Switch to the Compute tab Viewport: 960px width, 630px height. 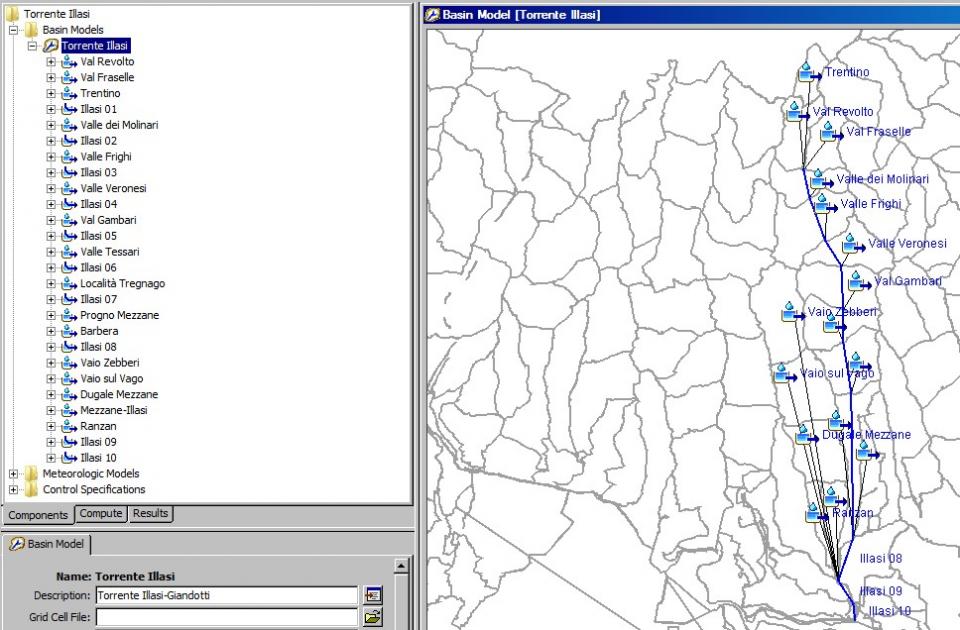(x=101, y=514)
